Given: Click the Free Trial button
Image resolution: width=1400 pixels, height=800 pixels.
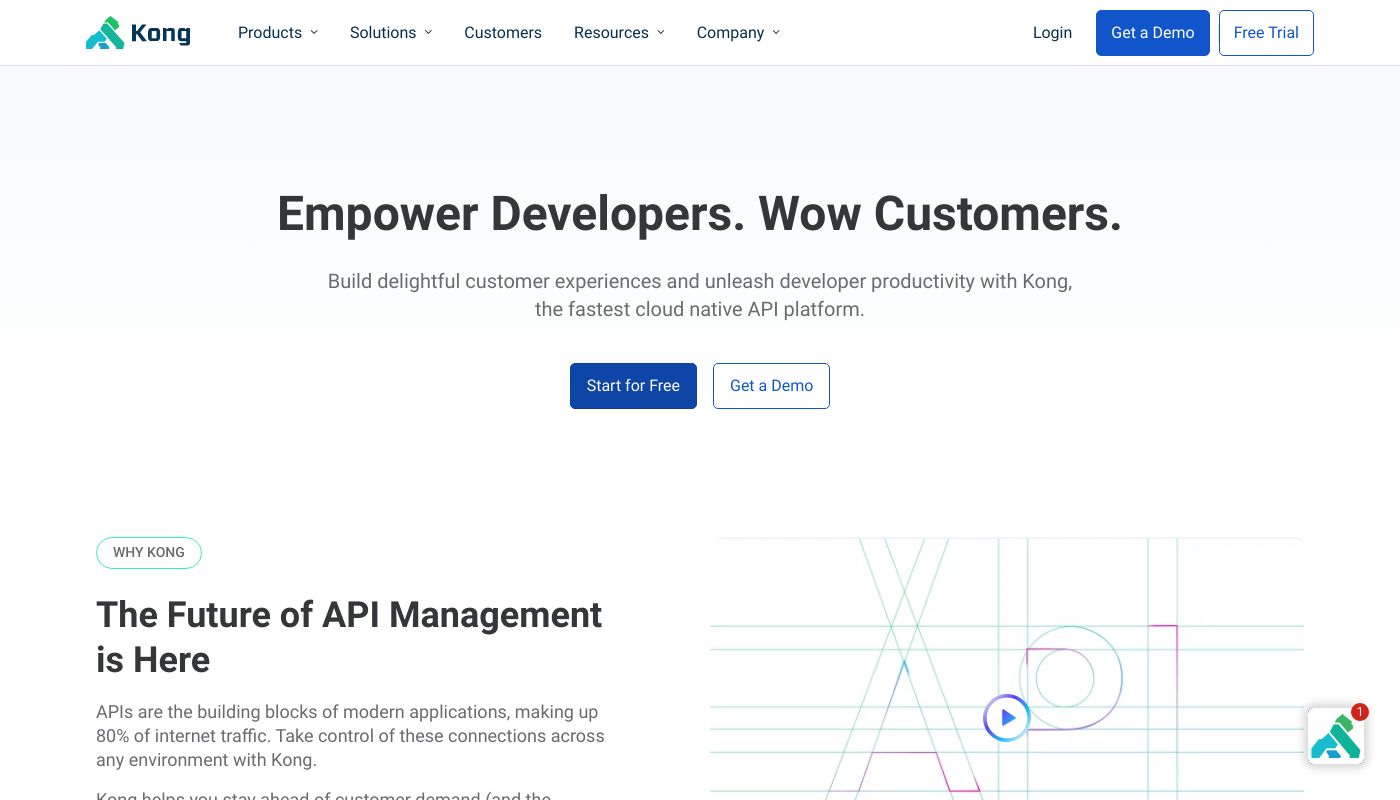Looking at the screenshot, I should click(1266, 33).
